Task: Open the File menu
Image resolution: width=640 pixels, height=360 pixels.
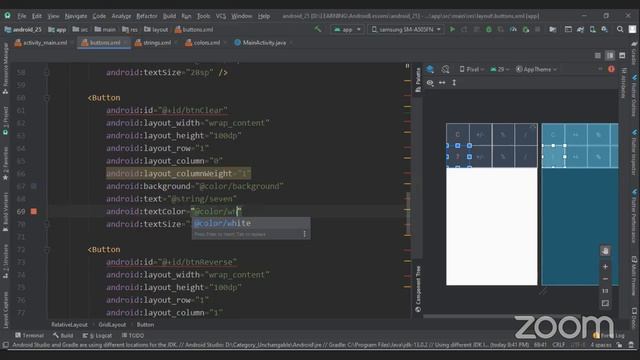Action: [x=22, y=16]
